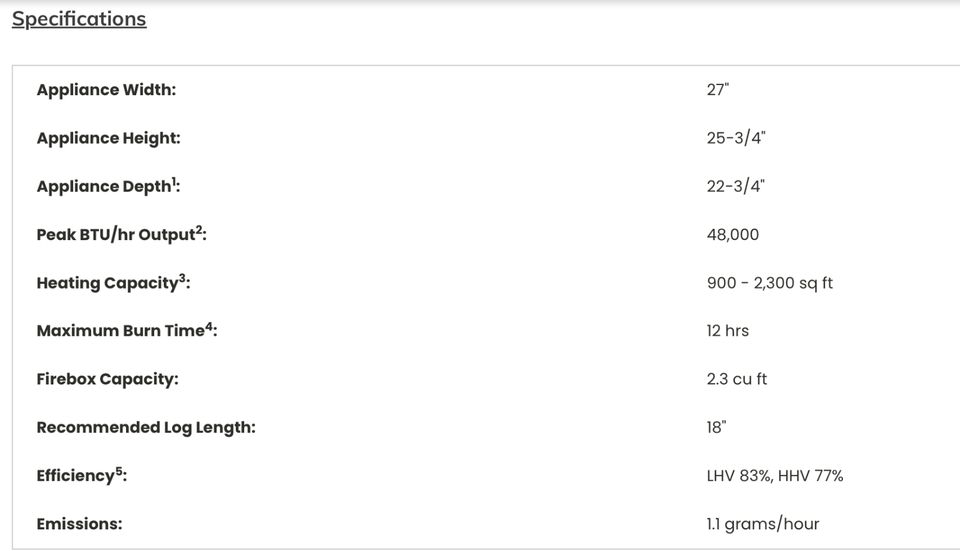This screenshot has height=551, width=960.
Task: Click the Recommended Log Length label
Action: pyautogui.click(x=146, y=427)
